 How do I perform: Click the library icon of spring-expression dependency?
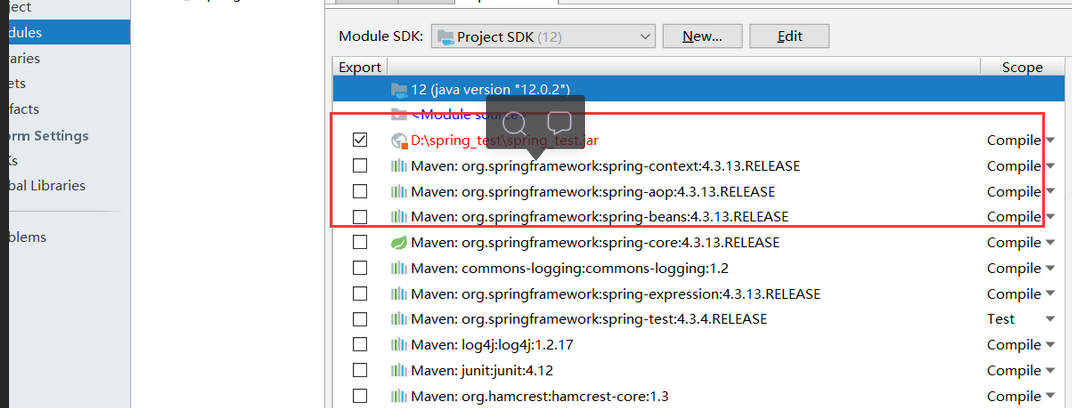399,294
